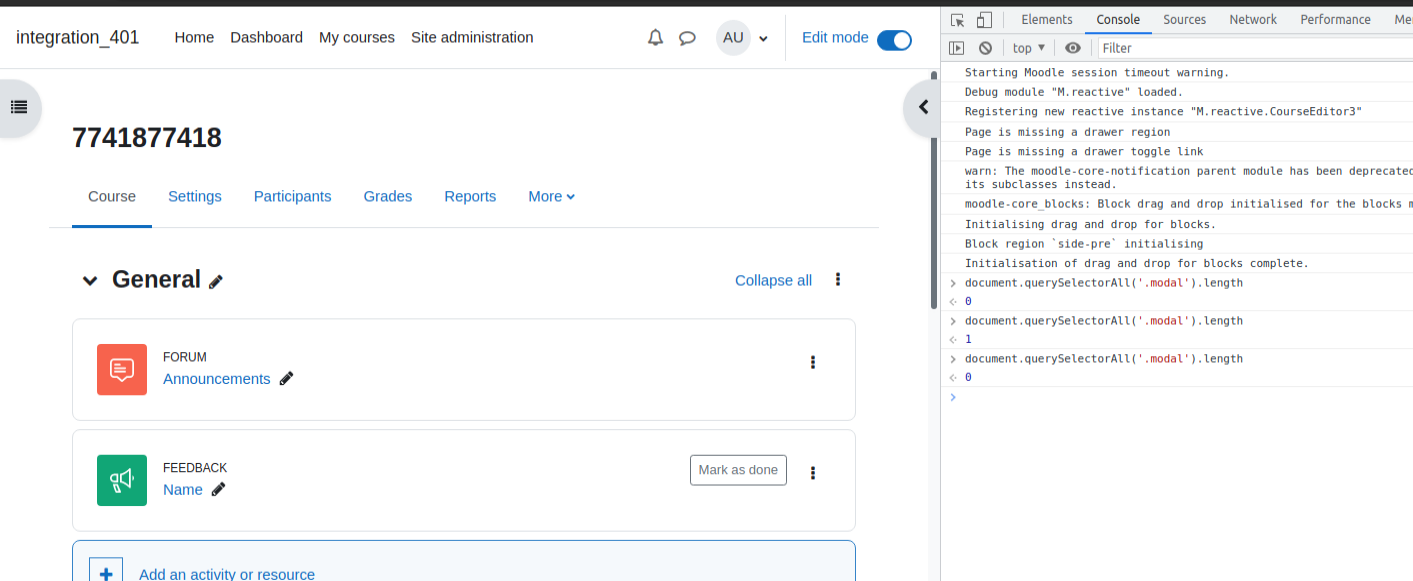
Task: Open the top JavaScript context dropdown
Action: click(1029, 48)
